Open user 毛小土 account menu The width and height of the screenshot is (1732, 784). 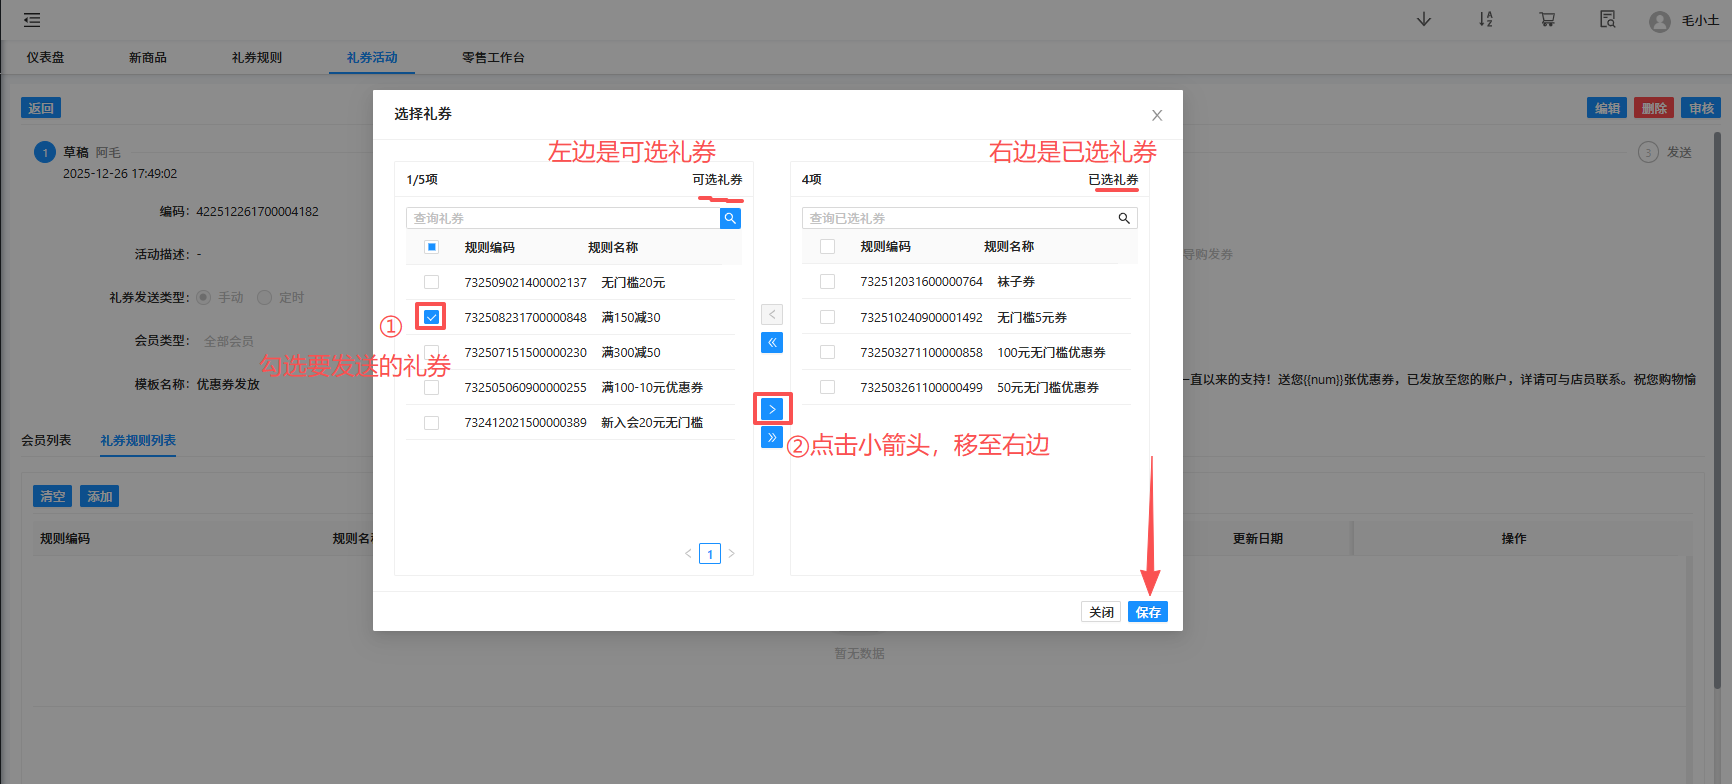[x=1686, y=21]
